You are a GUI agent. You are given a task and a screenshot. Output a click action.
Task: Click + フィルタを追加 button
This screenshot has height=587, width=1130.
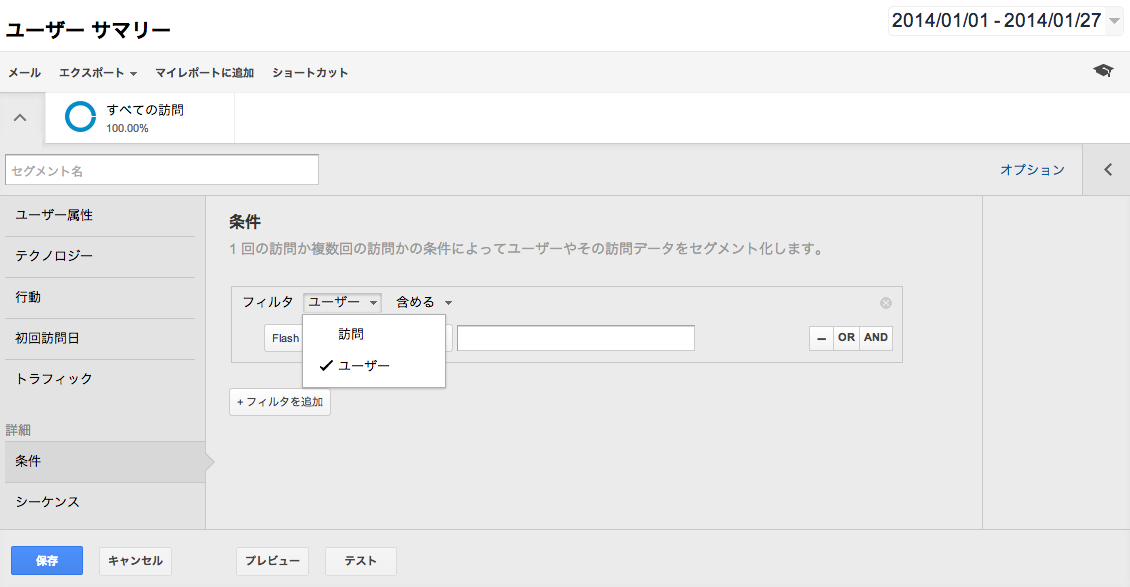pos(280,402)
